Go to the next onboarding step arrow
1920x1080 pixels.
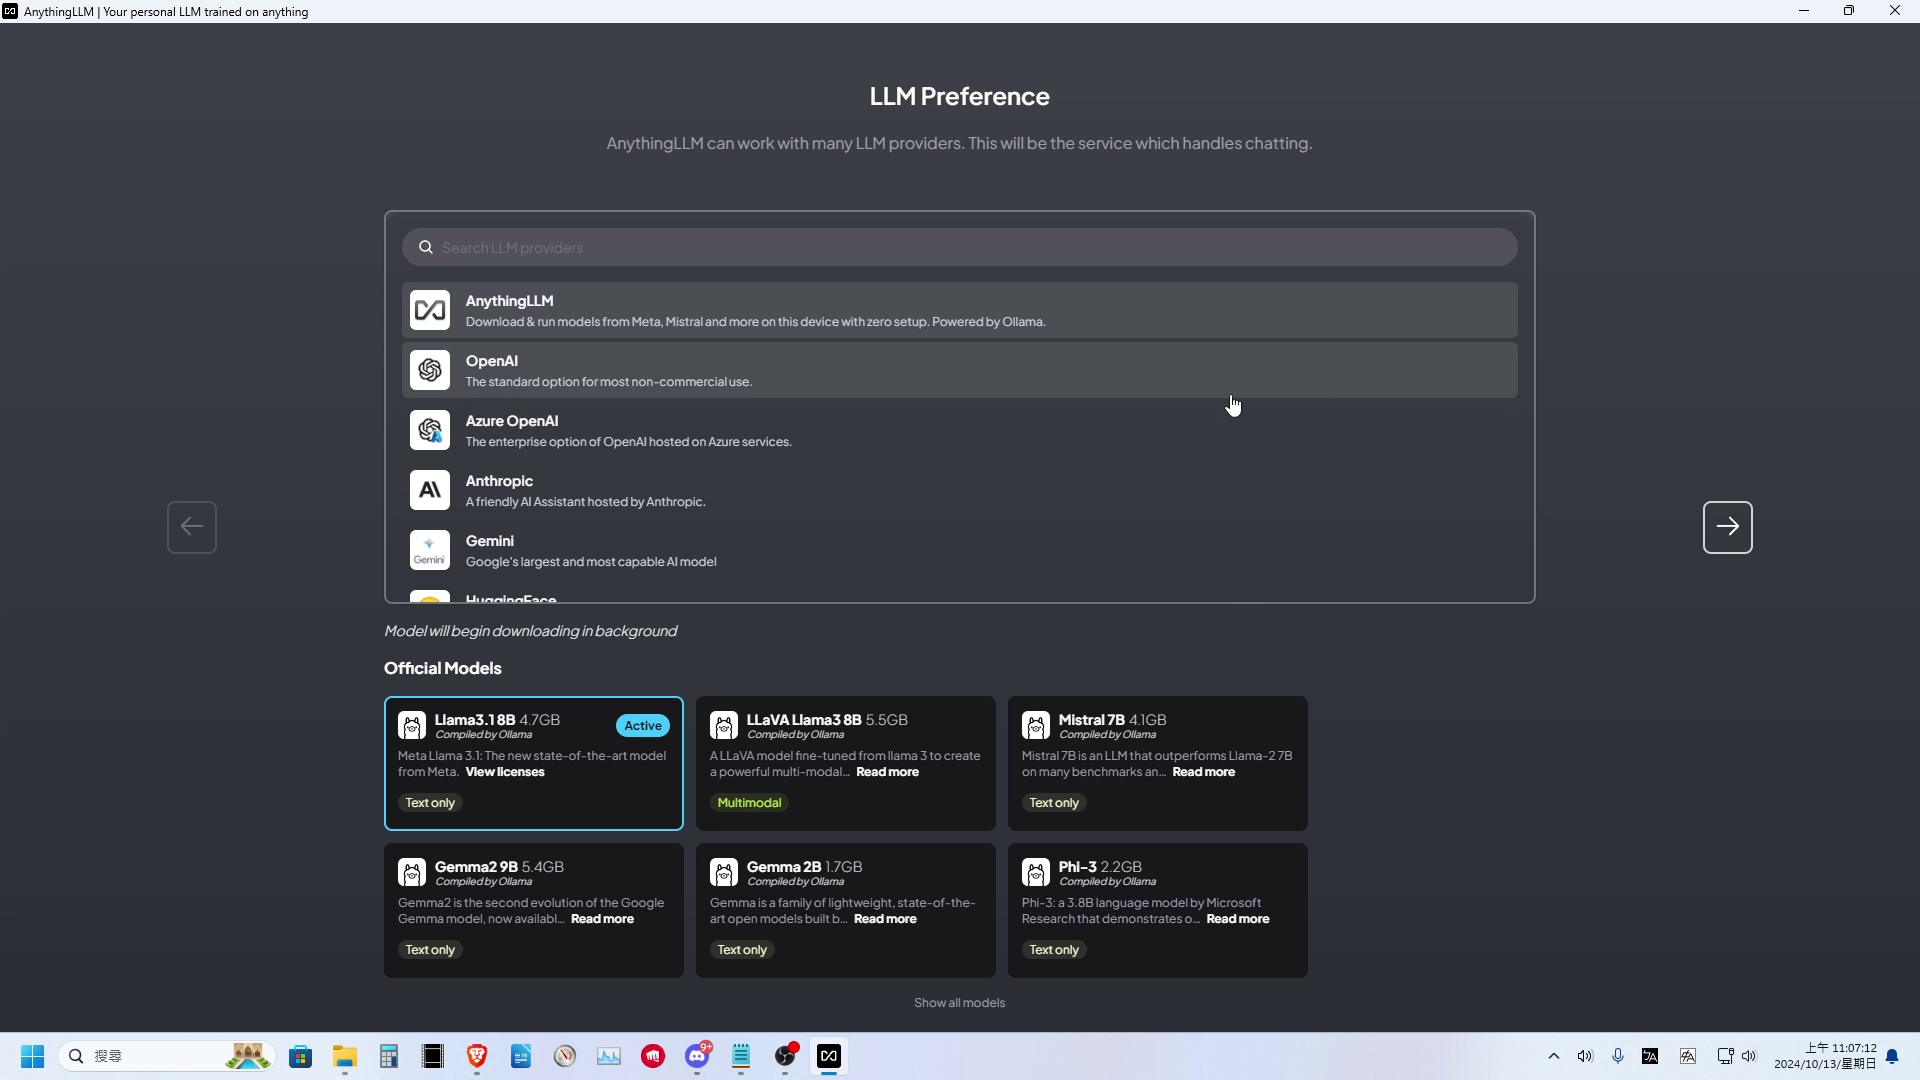click(1728, 527)
